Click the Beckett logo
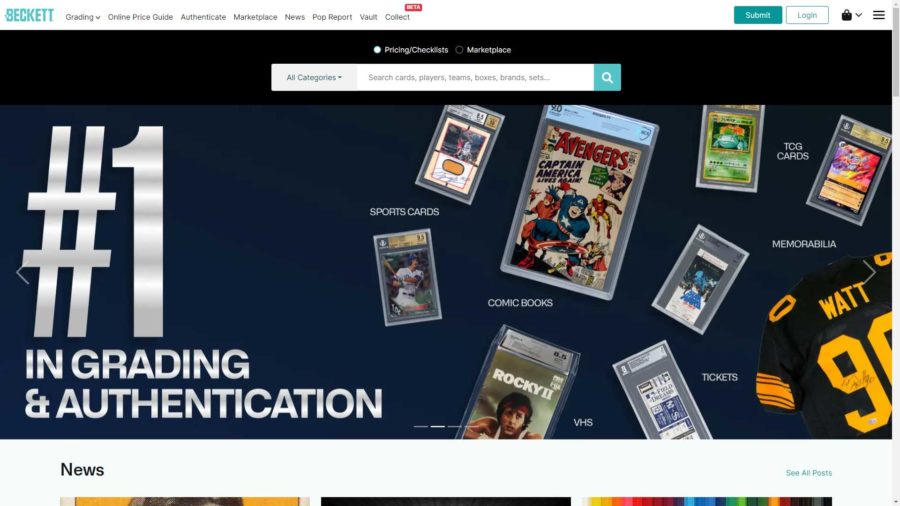Image resolution: width=900 pixels, height=506 pixels. pos(29,15)
